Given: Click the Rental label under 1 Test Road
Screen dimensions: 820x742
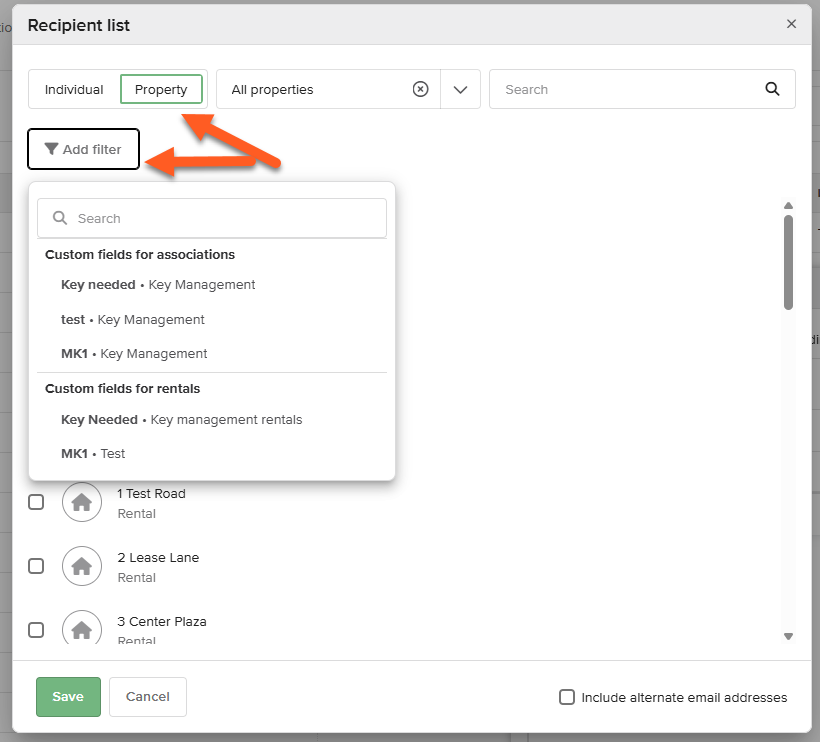Looking at the screenshot, I should point(136,513).
